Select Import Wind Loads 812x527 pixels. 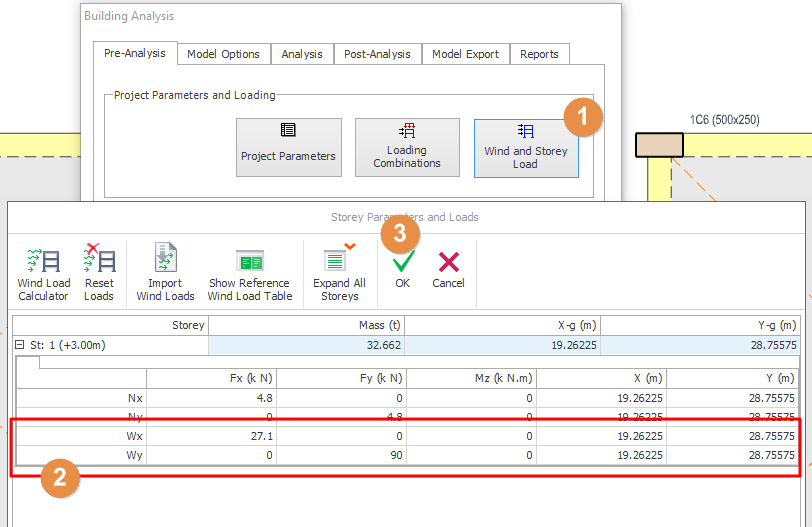coord(165,271)
